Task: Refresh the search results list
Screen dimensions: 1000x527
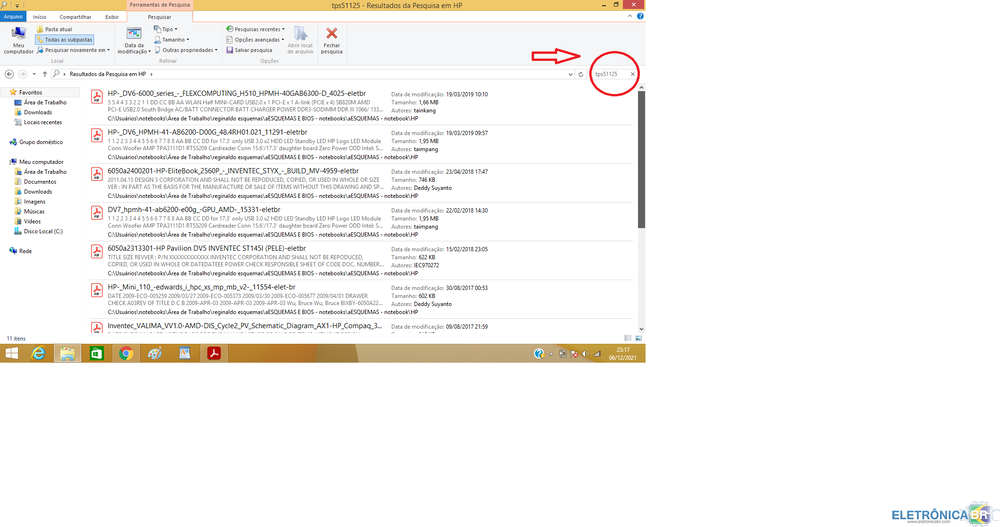Action: (580, 74)
